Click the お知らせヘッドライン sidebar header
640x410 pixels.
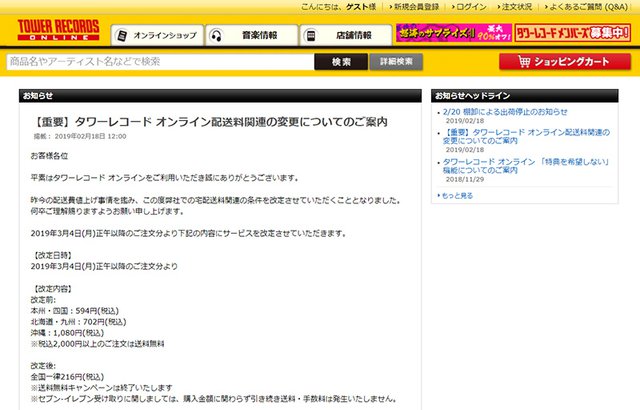524,96
